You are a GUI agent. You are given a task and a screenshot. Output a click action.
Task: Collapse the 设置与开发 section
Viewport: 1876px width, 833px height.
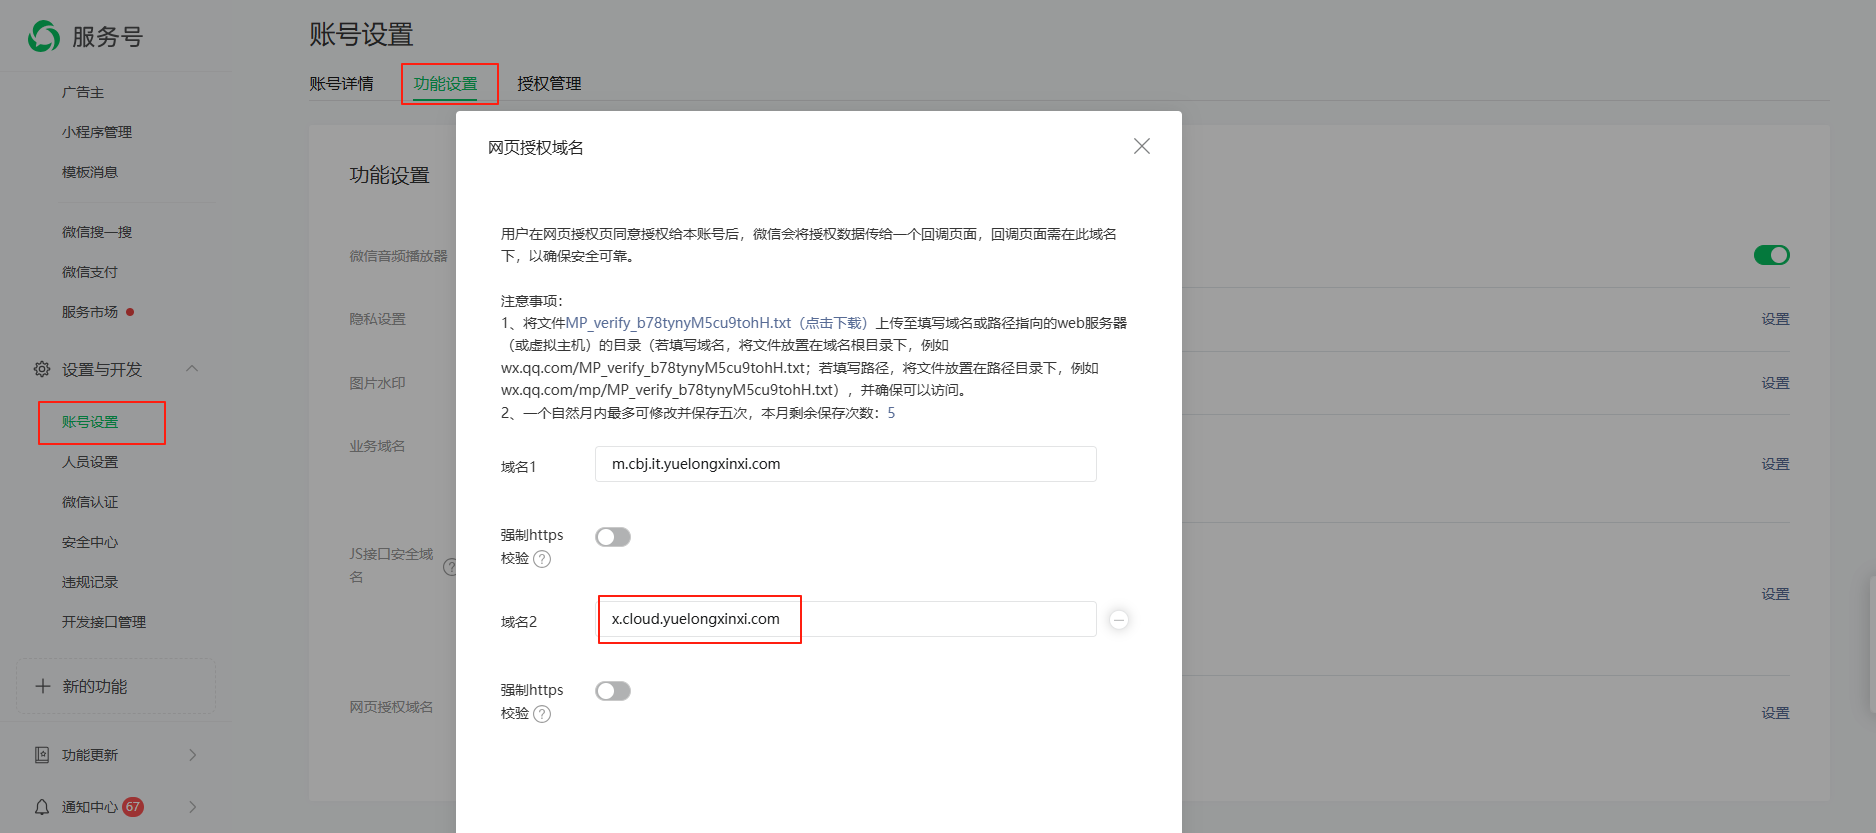(192, 369)
